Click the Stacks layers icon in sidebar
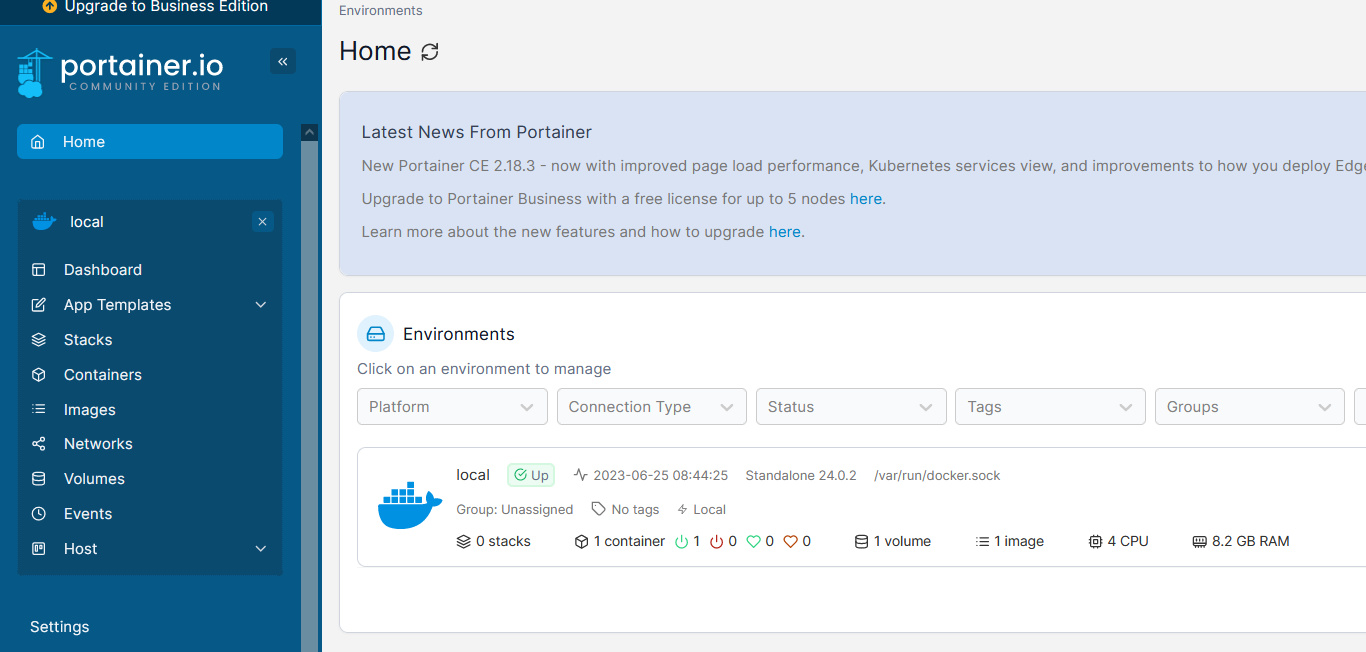 (39, 340)
